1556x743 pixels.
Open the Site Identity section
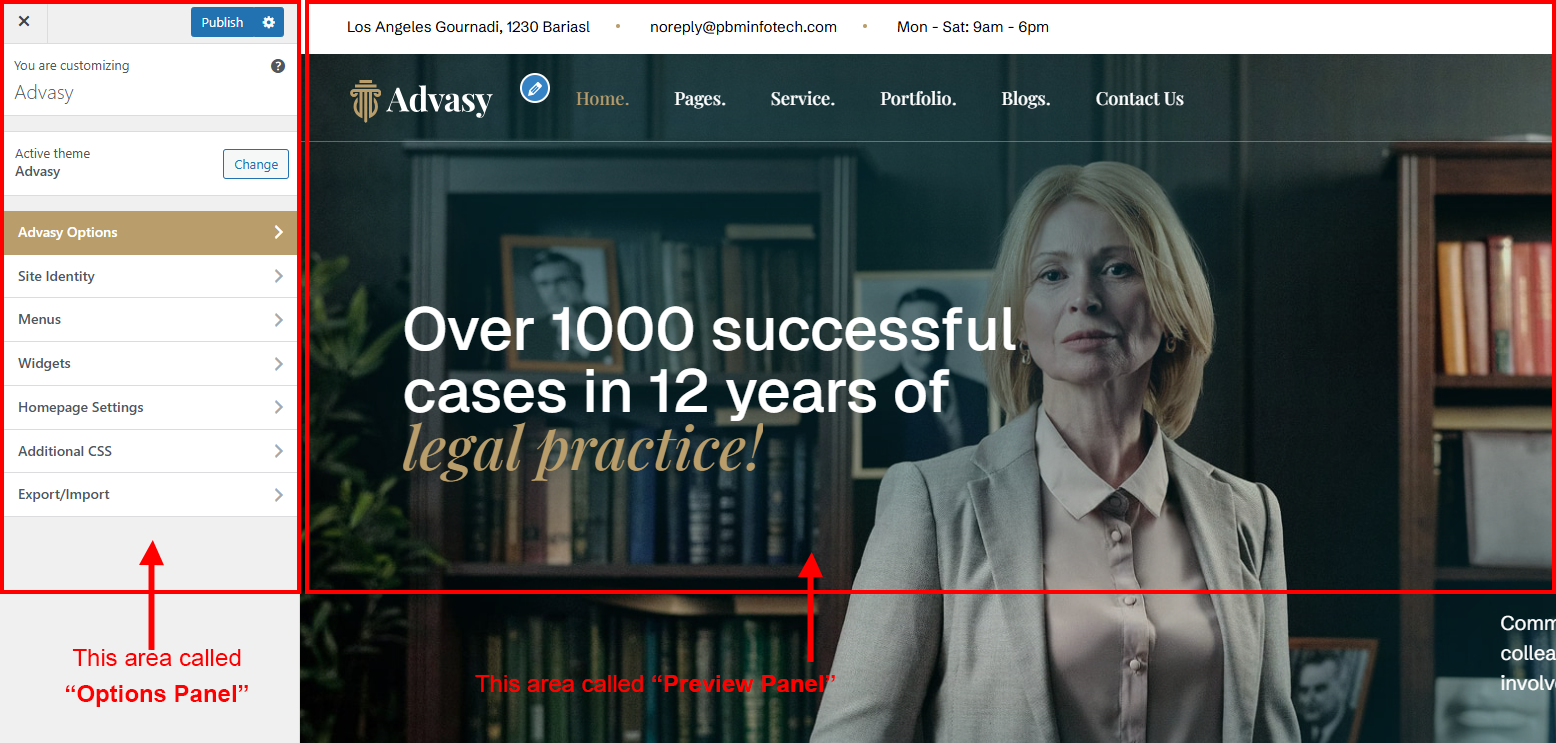tap(150, 276)
